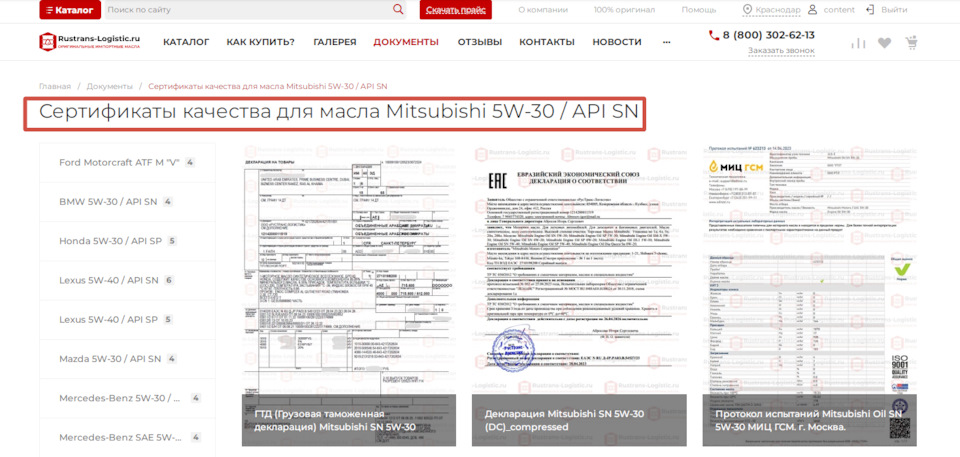Open the ГАЛЕРЕЯ menu item

[x=334, y=42]
